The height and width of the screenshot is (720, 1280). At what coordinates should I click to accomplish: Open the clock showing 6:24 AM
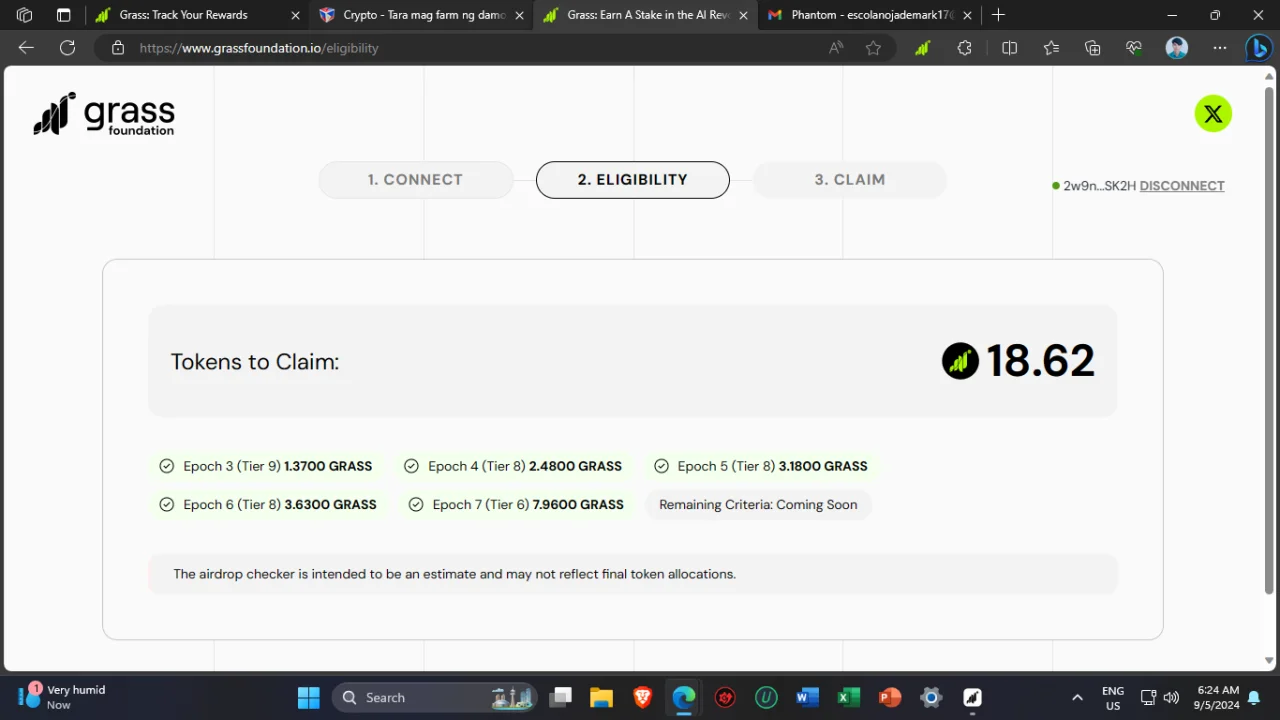click(x=1217, y=697)
